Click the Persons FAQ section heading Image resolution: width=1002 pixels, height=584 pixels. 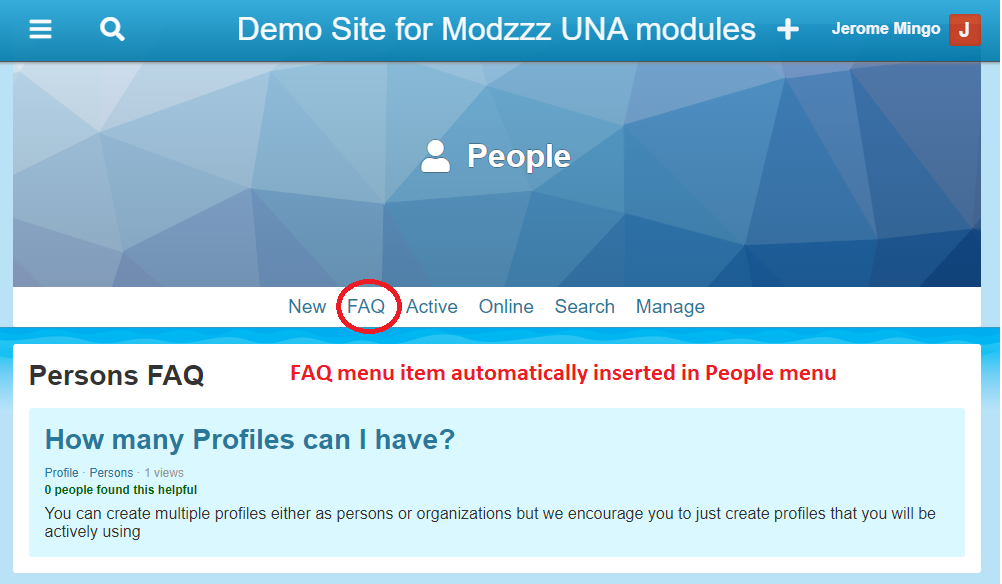pos(117,376)
